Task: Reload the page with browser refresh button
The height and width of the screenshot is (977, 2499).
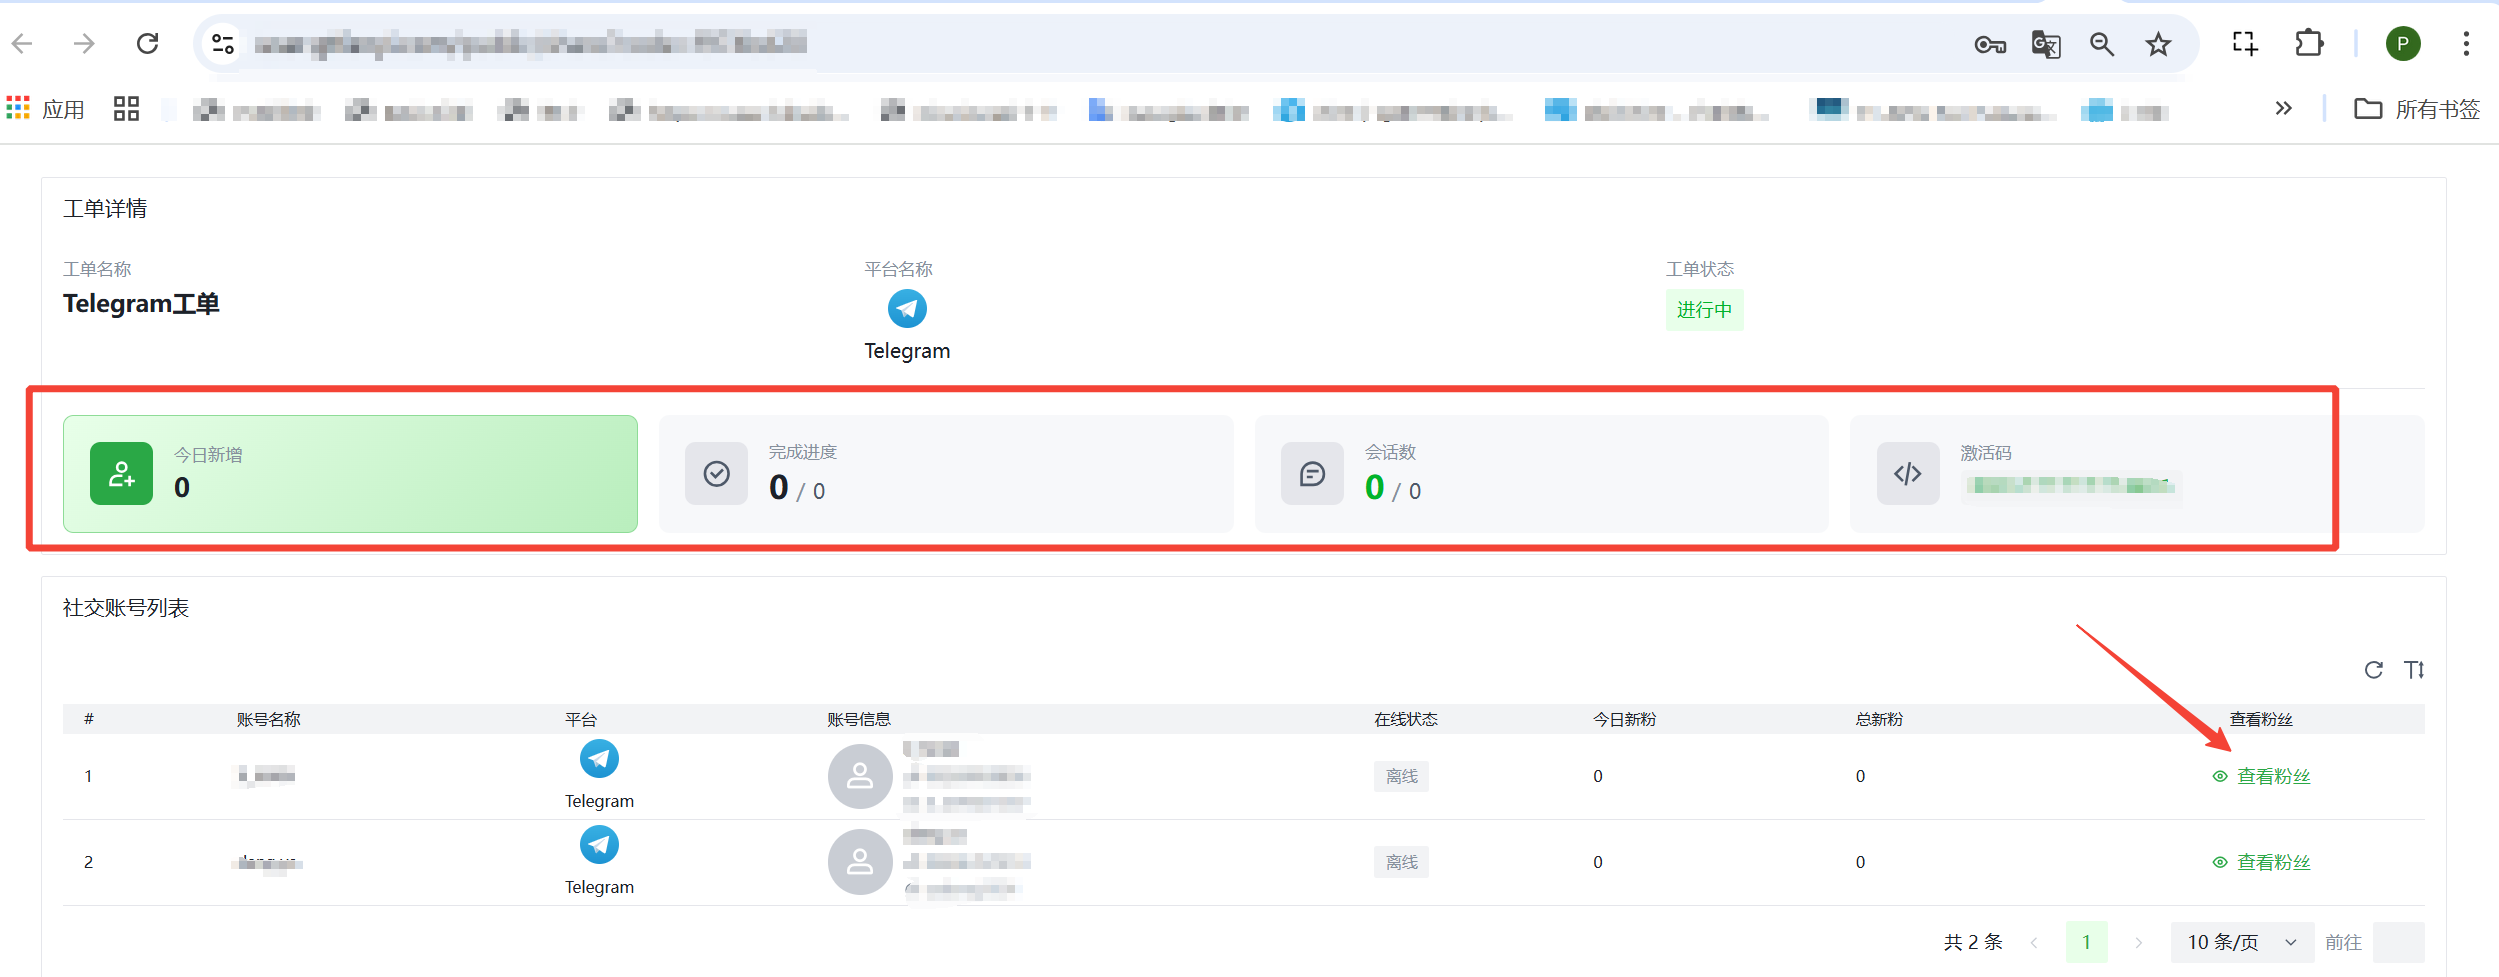Action: 148,44
